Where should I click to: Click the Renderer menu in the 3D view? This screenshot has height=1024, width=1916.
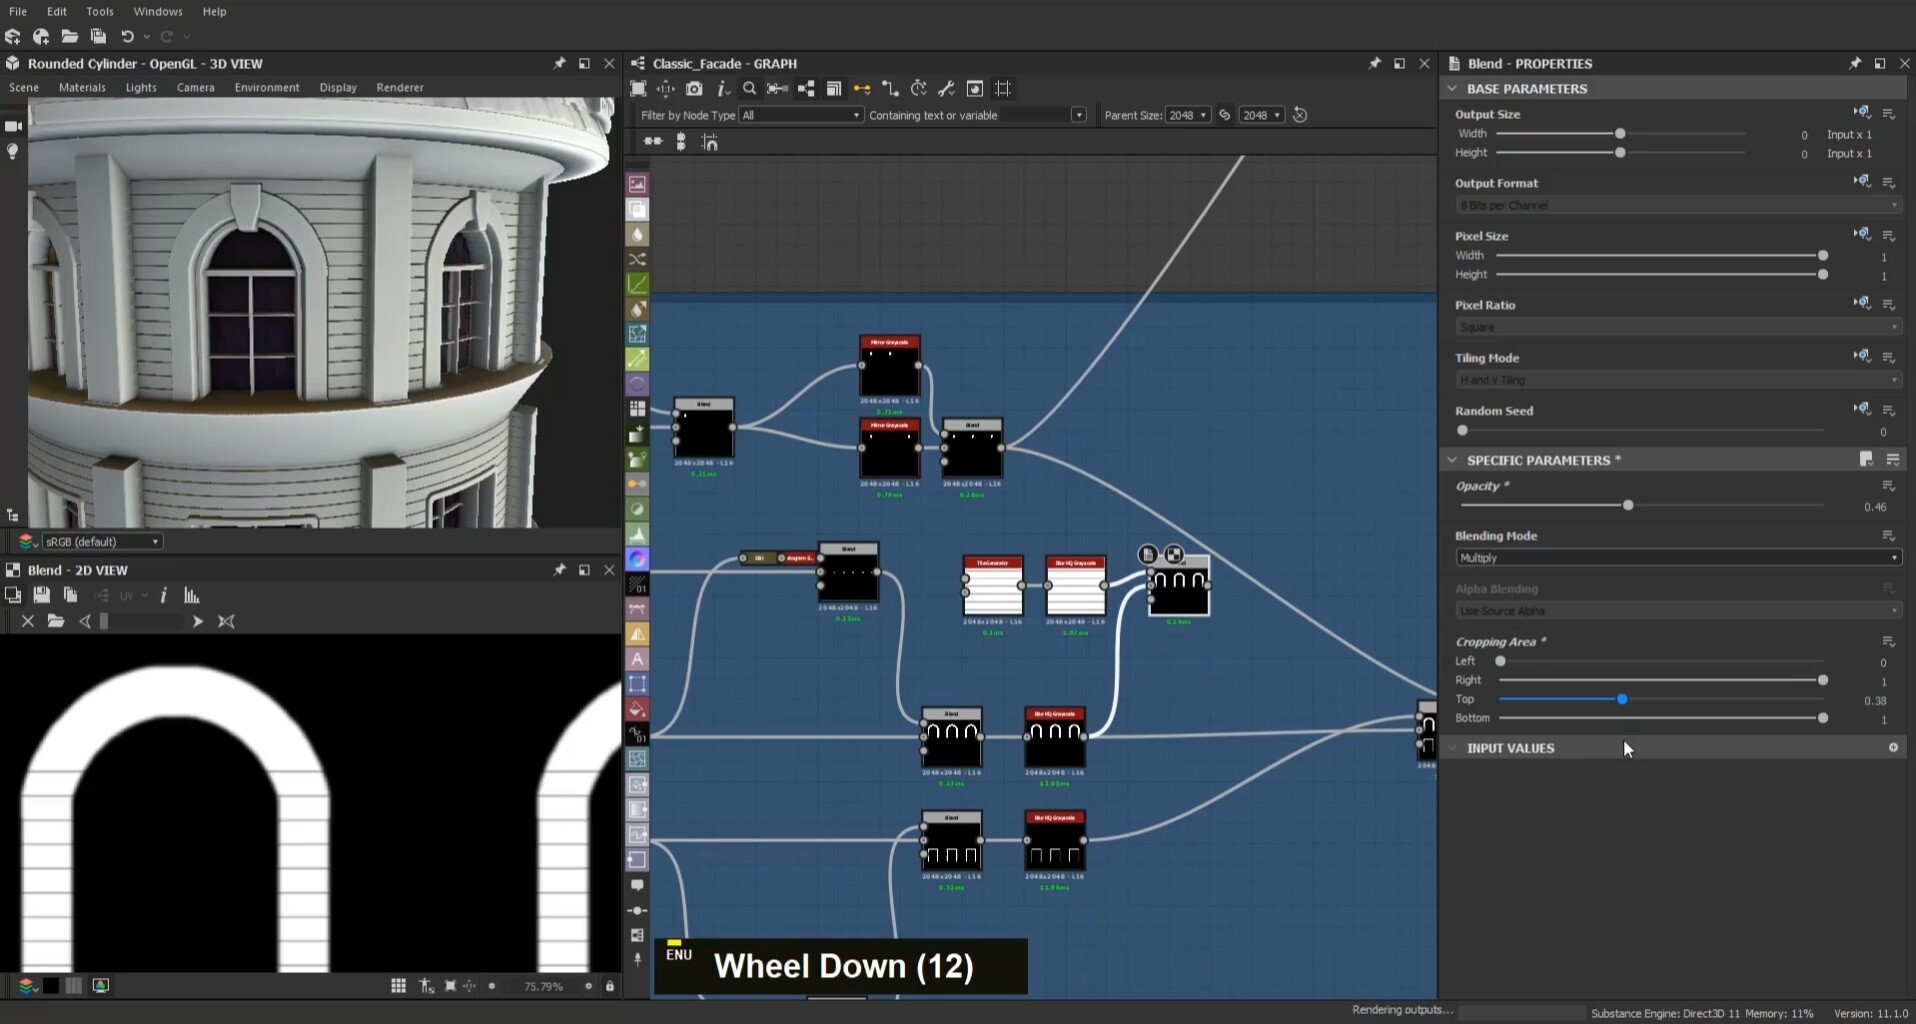coord(400,87)
